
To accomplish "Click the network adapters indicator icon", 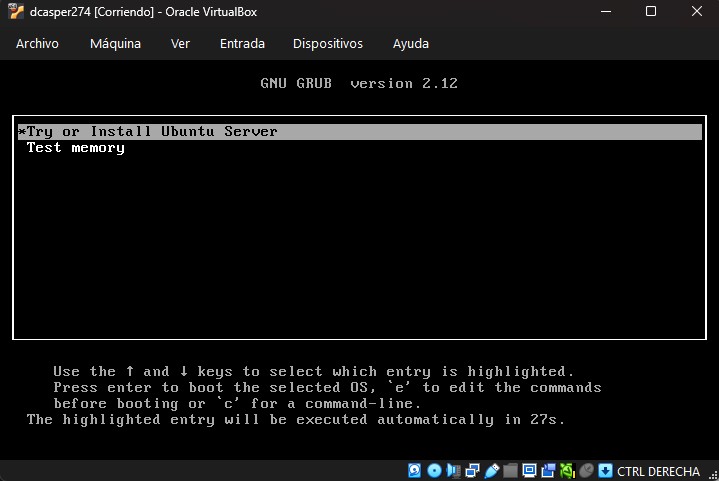I will 472,470.
